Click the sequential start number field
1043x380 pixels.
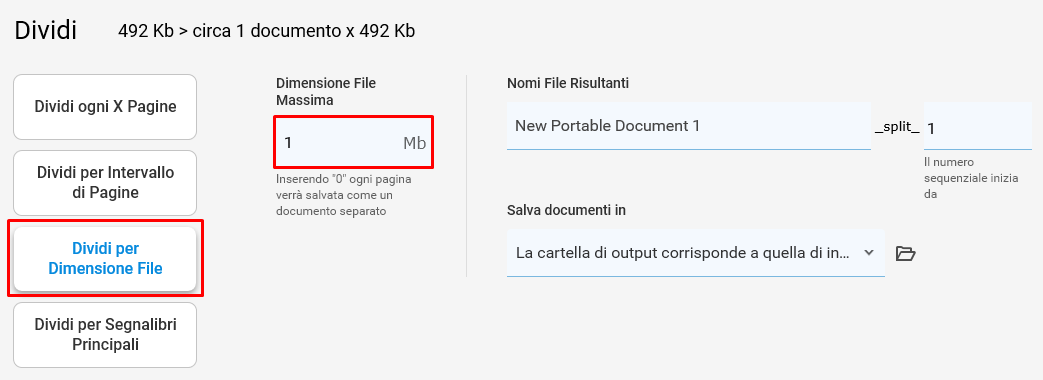coord(978,128)
